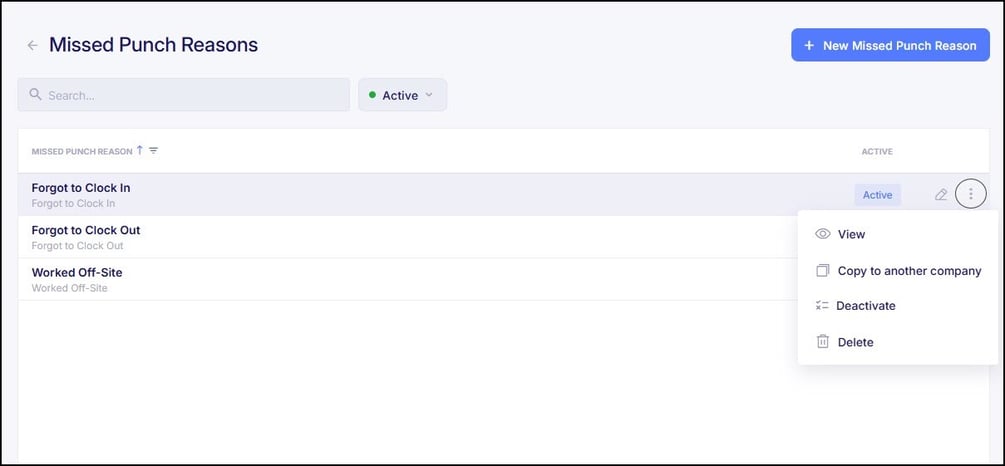
Task: Choose Delete in the row menu
Action: 855,342
